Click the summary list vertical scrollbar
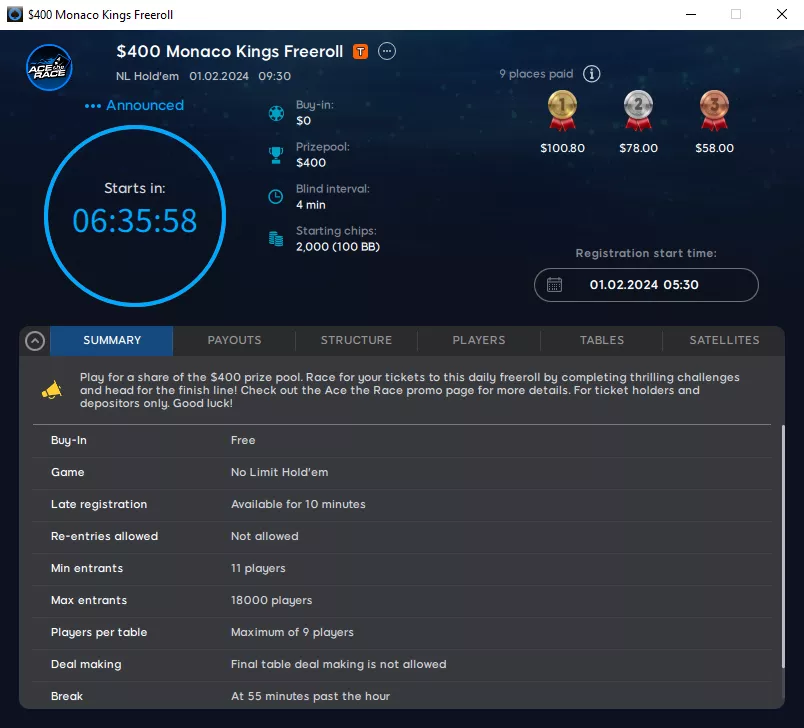This screenshot has height=728, width=804. [783, 547]
